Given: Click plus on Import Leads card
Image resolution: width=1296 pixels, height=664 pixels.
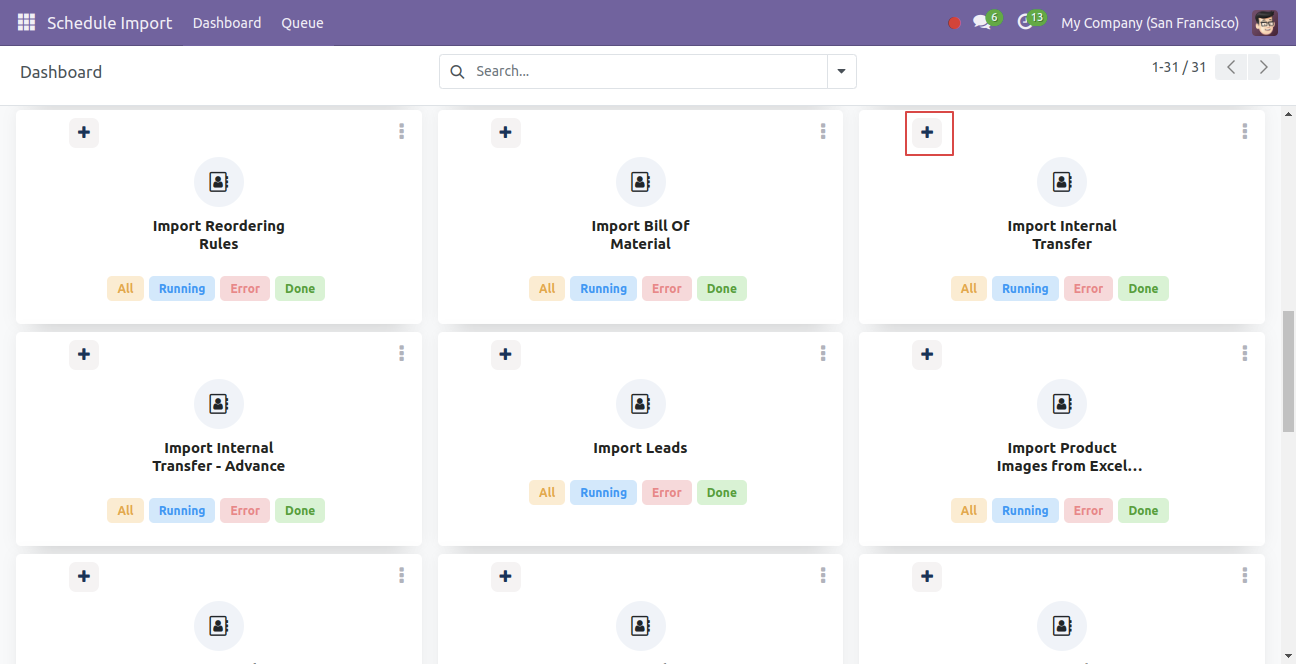Looking at the screenshot, I should coord(506,354).
